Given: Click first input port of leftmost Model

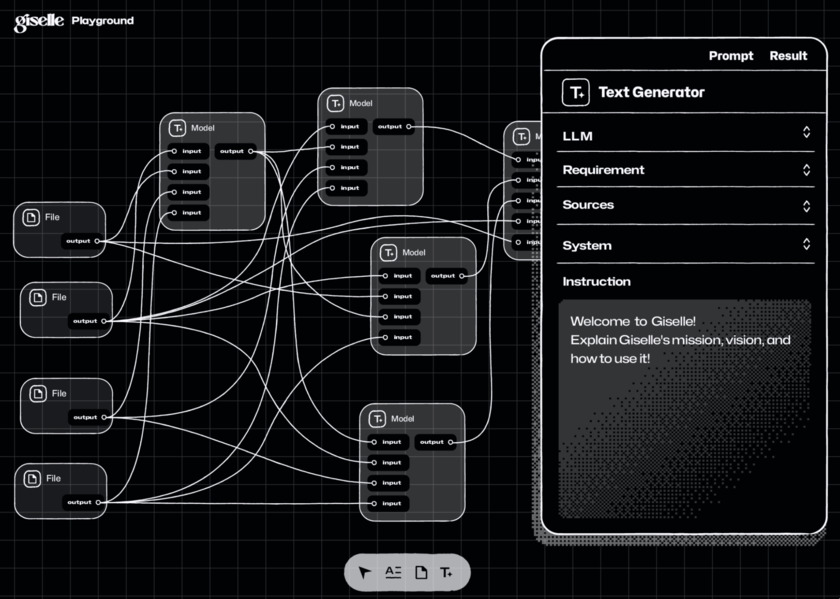Looking at the screenshot, I should 174,151.
